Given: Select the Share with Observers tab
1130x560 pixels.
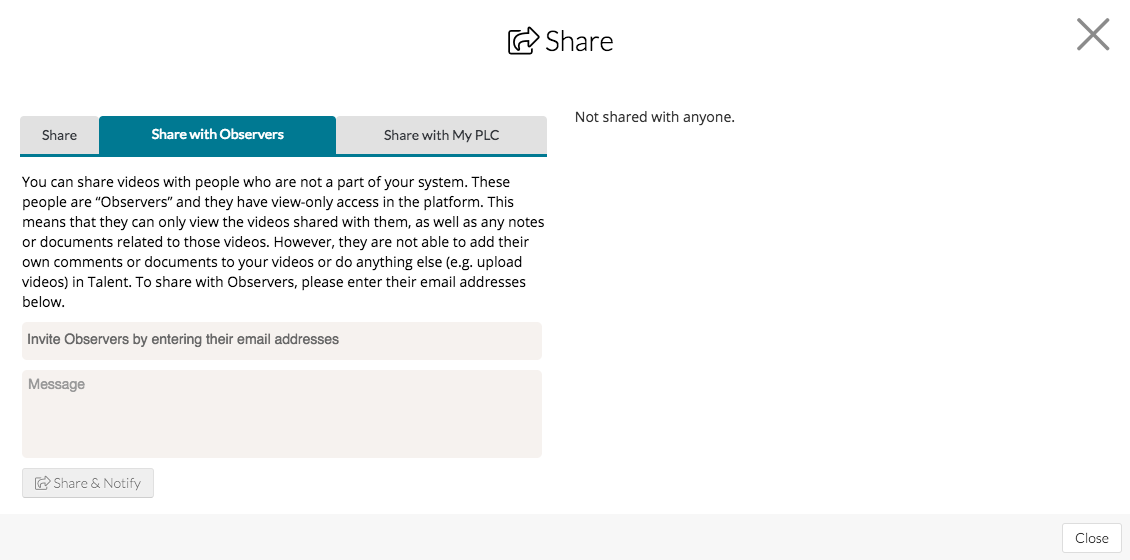Looking at the screenshot, I should click(217, 135).
